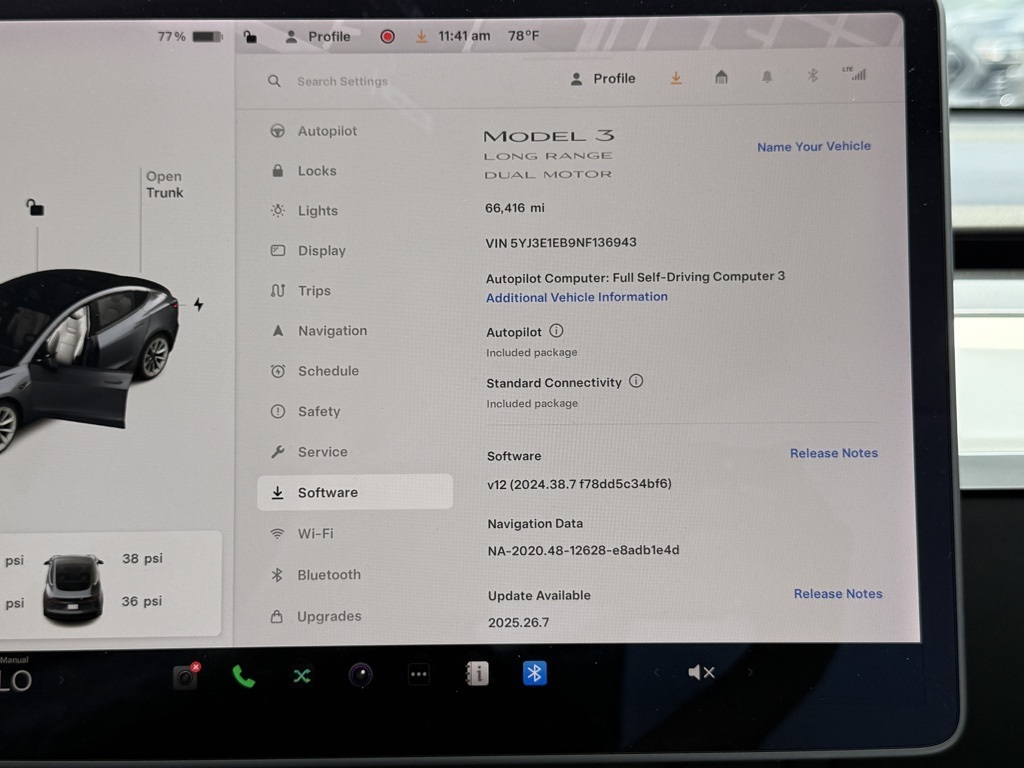
Task: Select Upgrades in the settings sidebar
Action: [x=316, y=616]
